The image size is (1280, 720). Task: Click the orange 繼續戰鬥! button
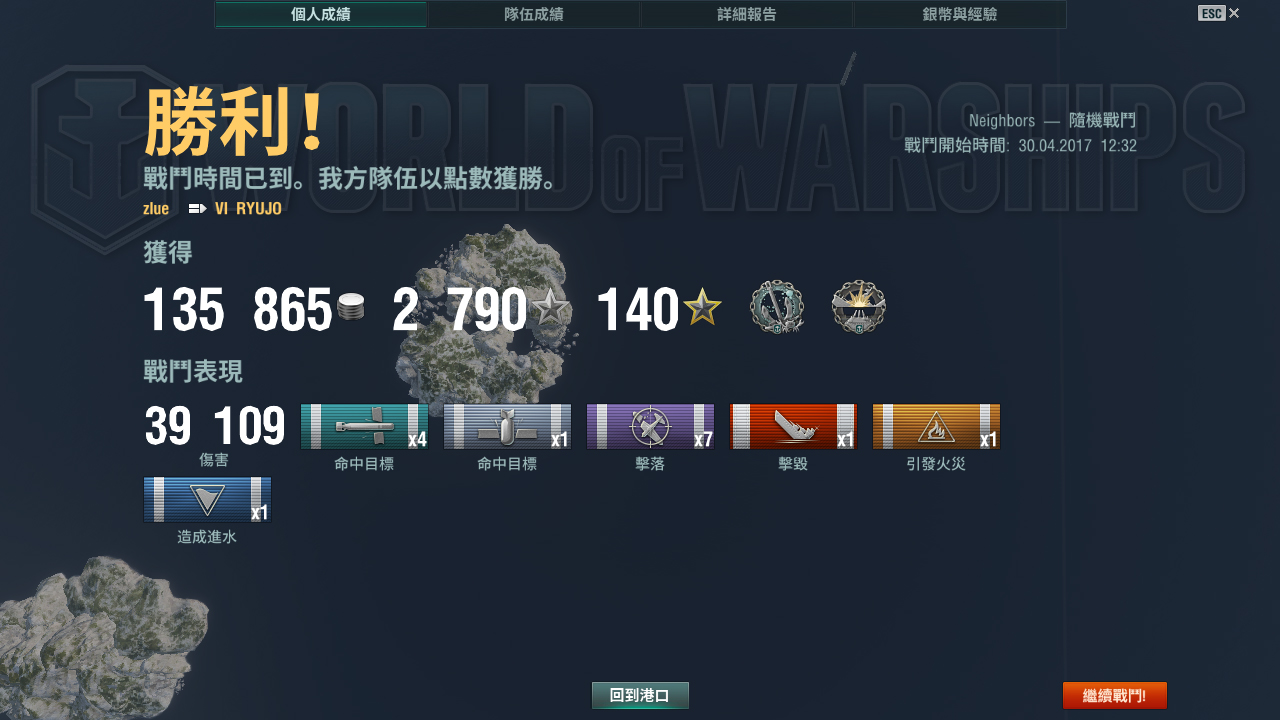coord(1114,695)
